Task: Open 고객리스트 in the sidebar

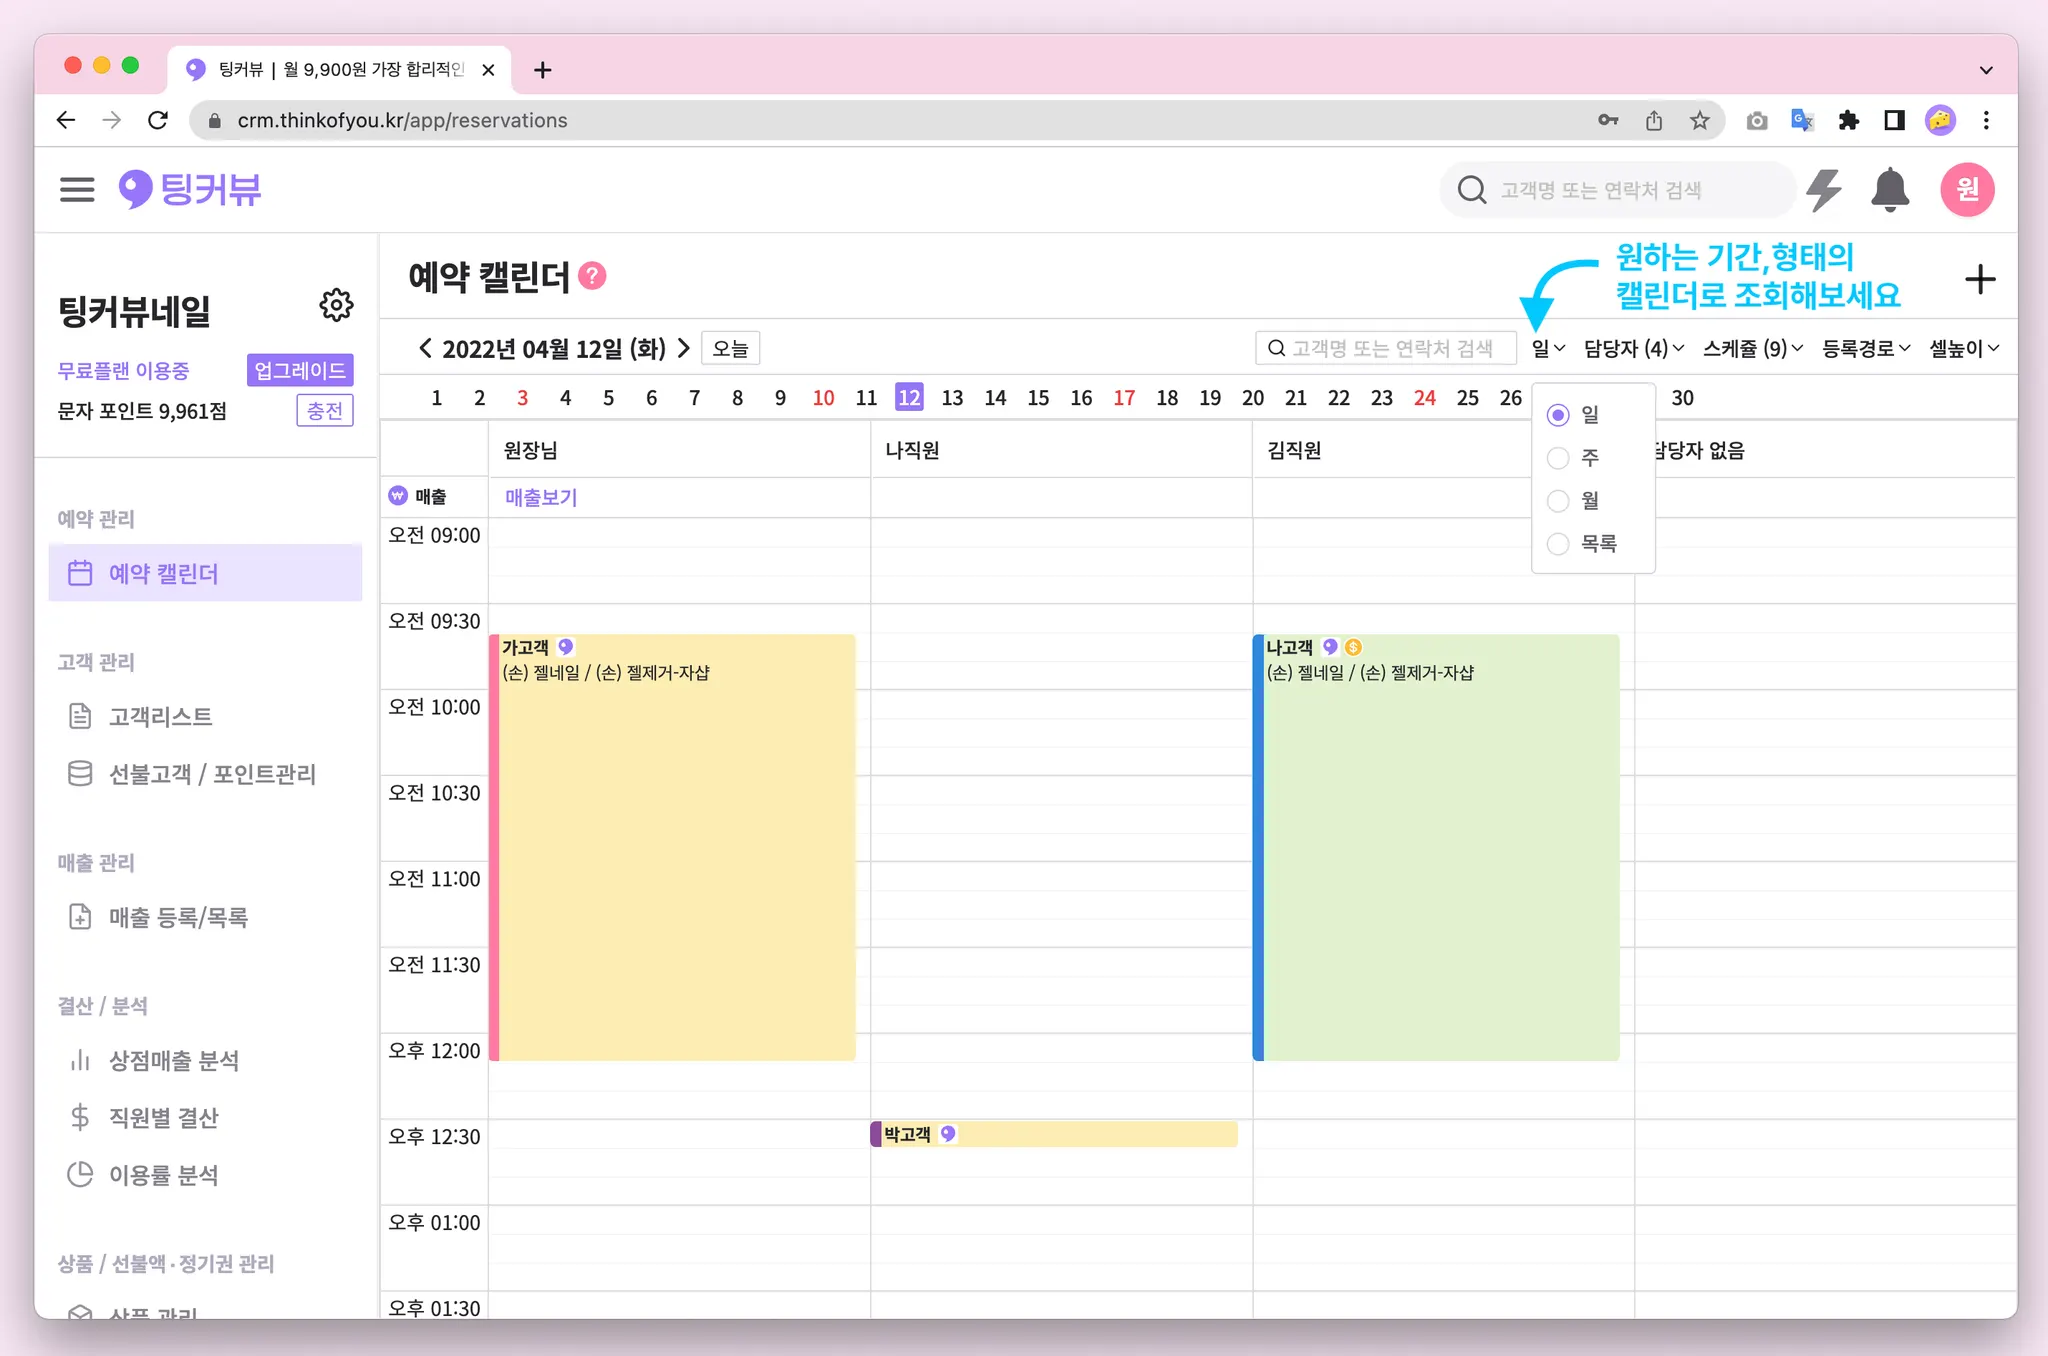Action: pyautogui.click(x=160, y=717)
